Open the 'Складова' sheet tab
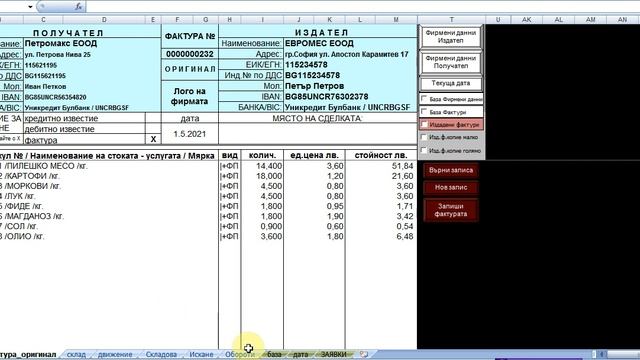The image size is (640, 360). point(161,354)
